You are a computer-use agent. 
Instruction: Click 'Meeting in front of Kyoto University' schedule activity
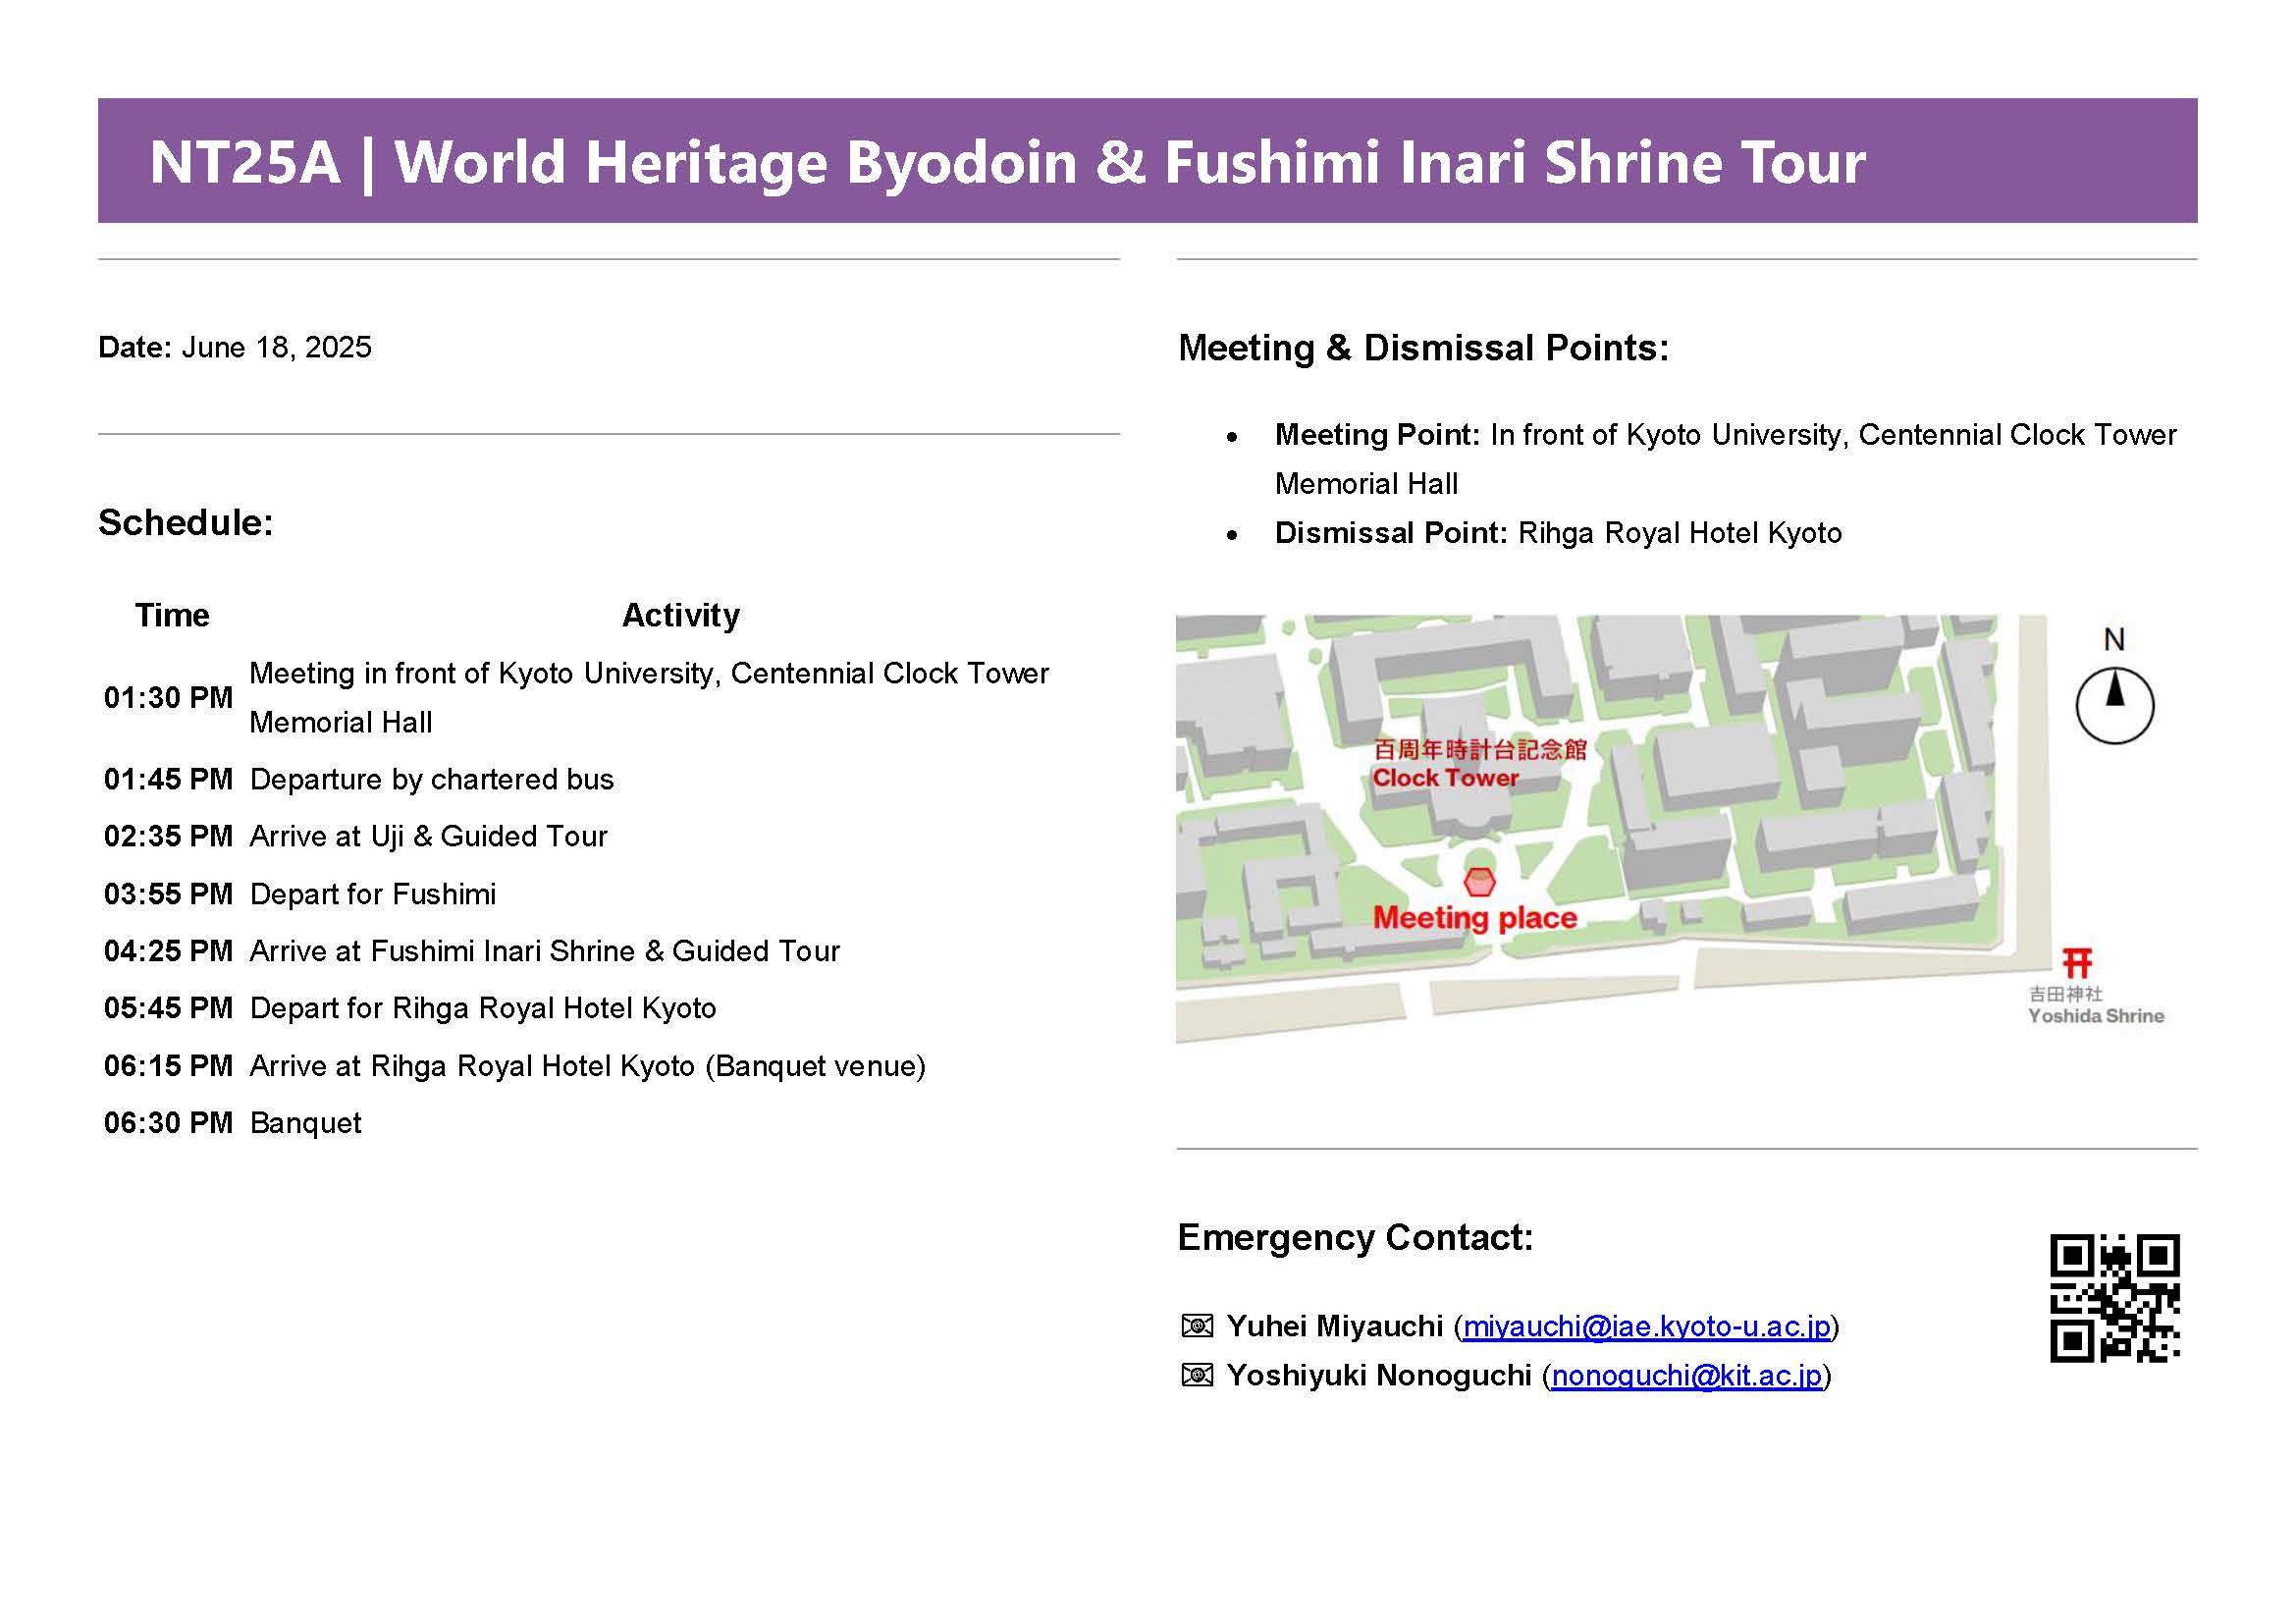tap(649, 697)
